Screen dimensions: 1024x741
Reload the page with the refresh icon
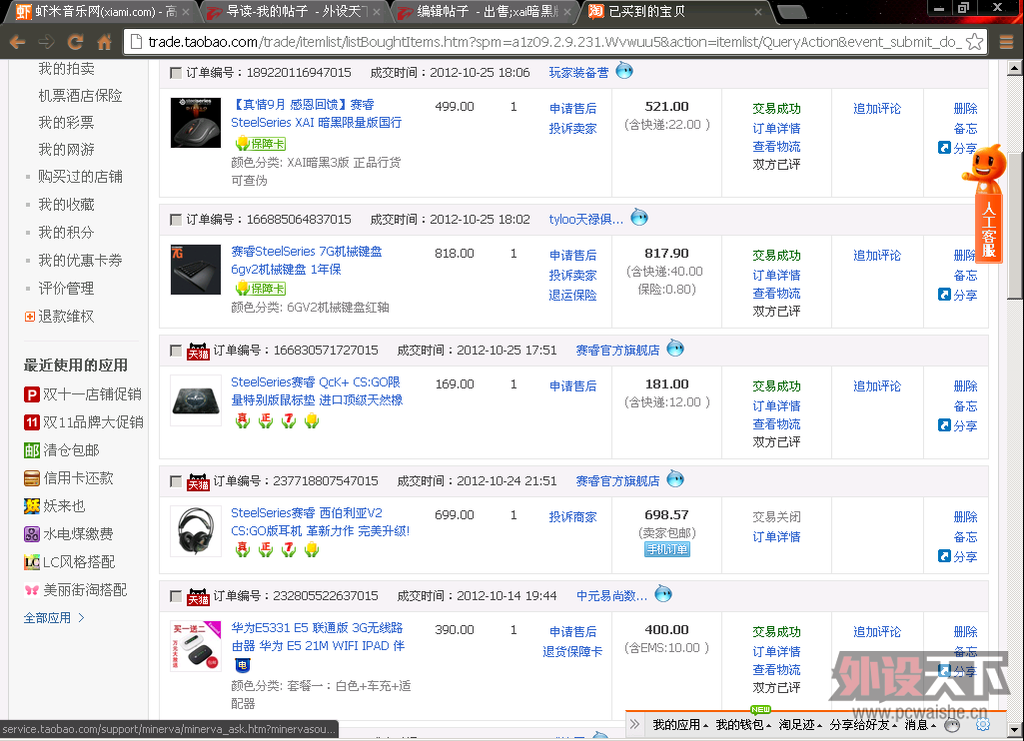coord(75,42)
